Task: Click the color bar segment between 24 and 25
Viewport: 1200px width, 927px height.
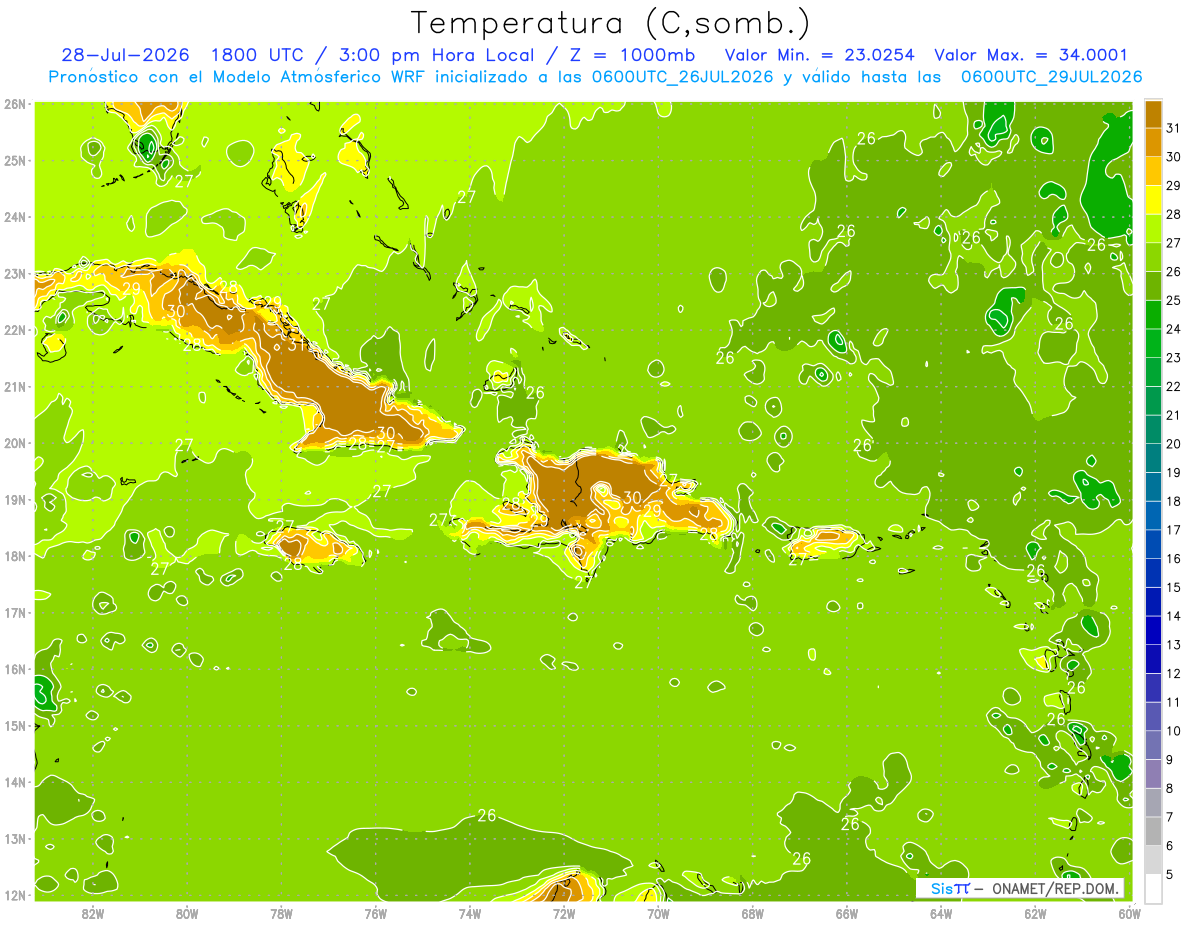Action: 1153,315
